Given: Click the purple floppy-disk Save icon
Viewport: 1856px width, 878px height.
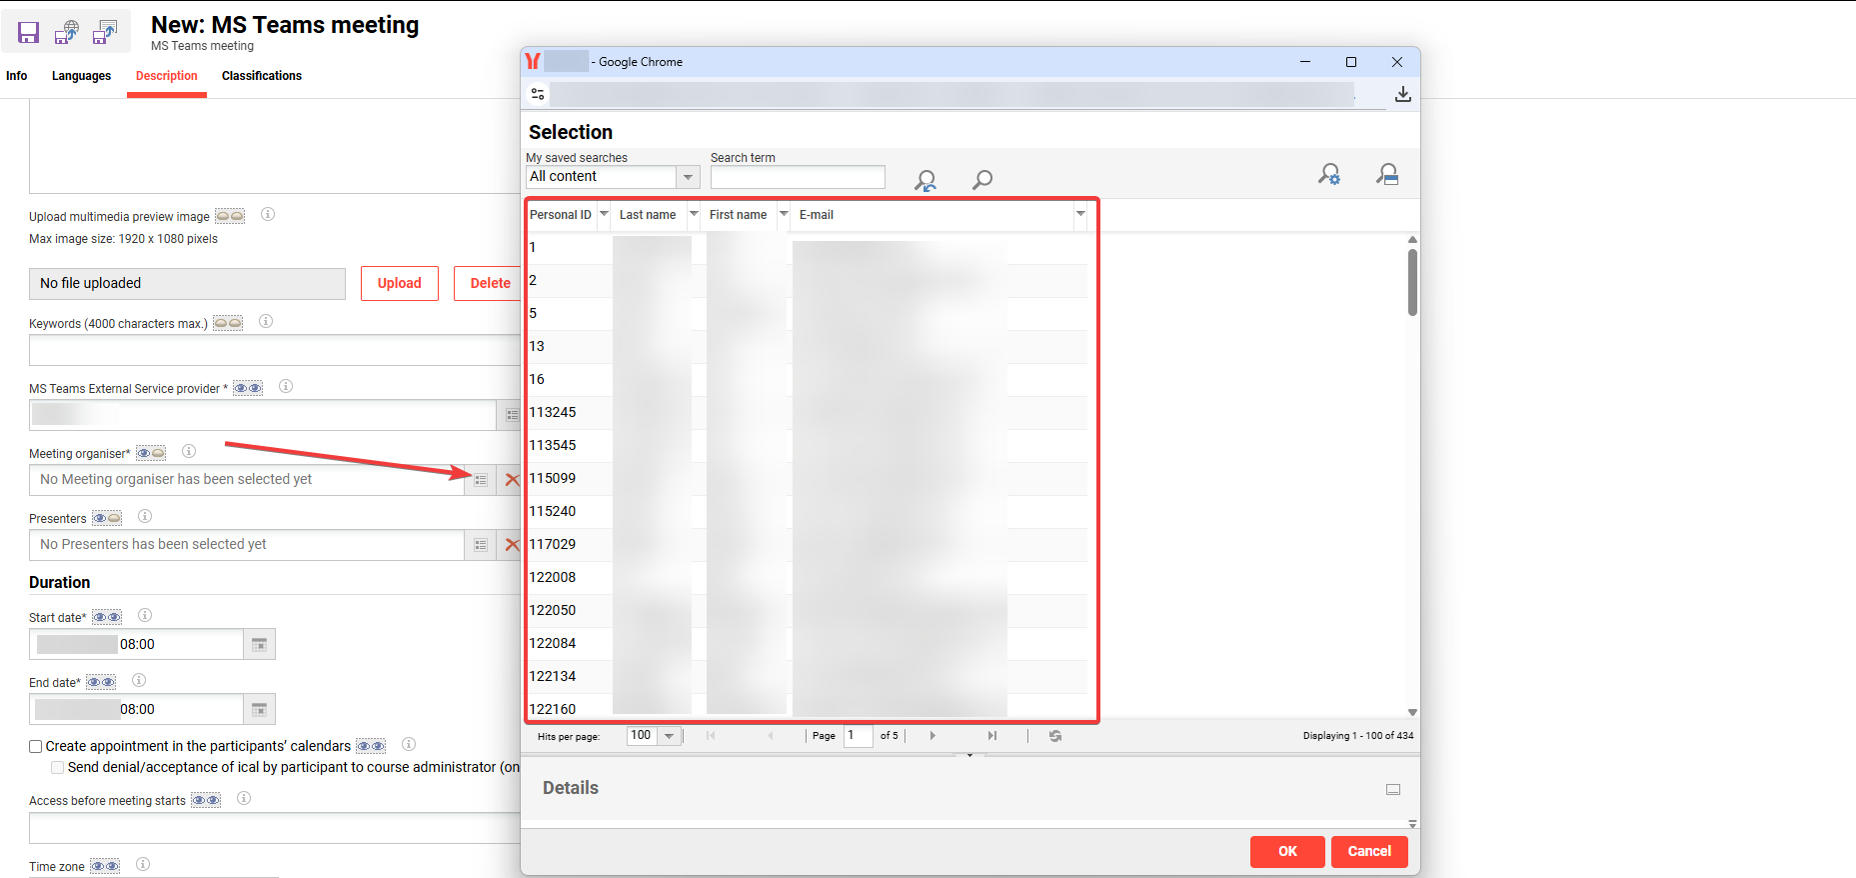Looking at the screenshot, I should click(x=29, y=32).
